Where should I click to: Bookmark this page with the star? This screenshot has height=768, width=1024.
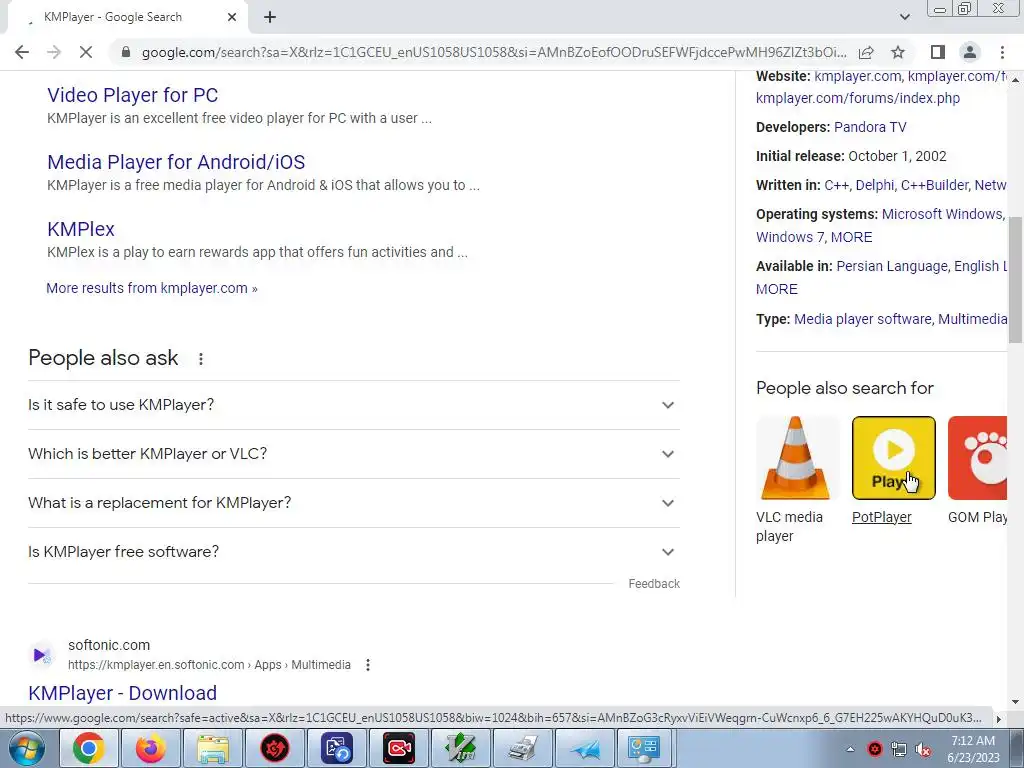898,52
